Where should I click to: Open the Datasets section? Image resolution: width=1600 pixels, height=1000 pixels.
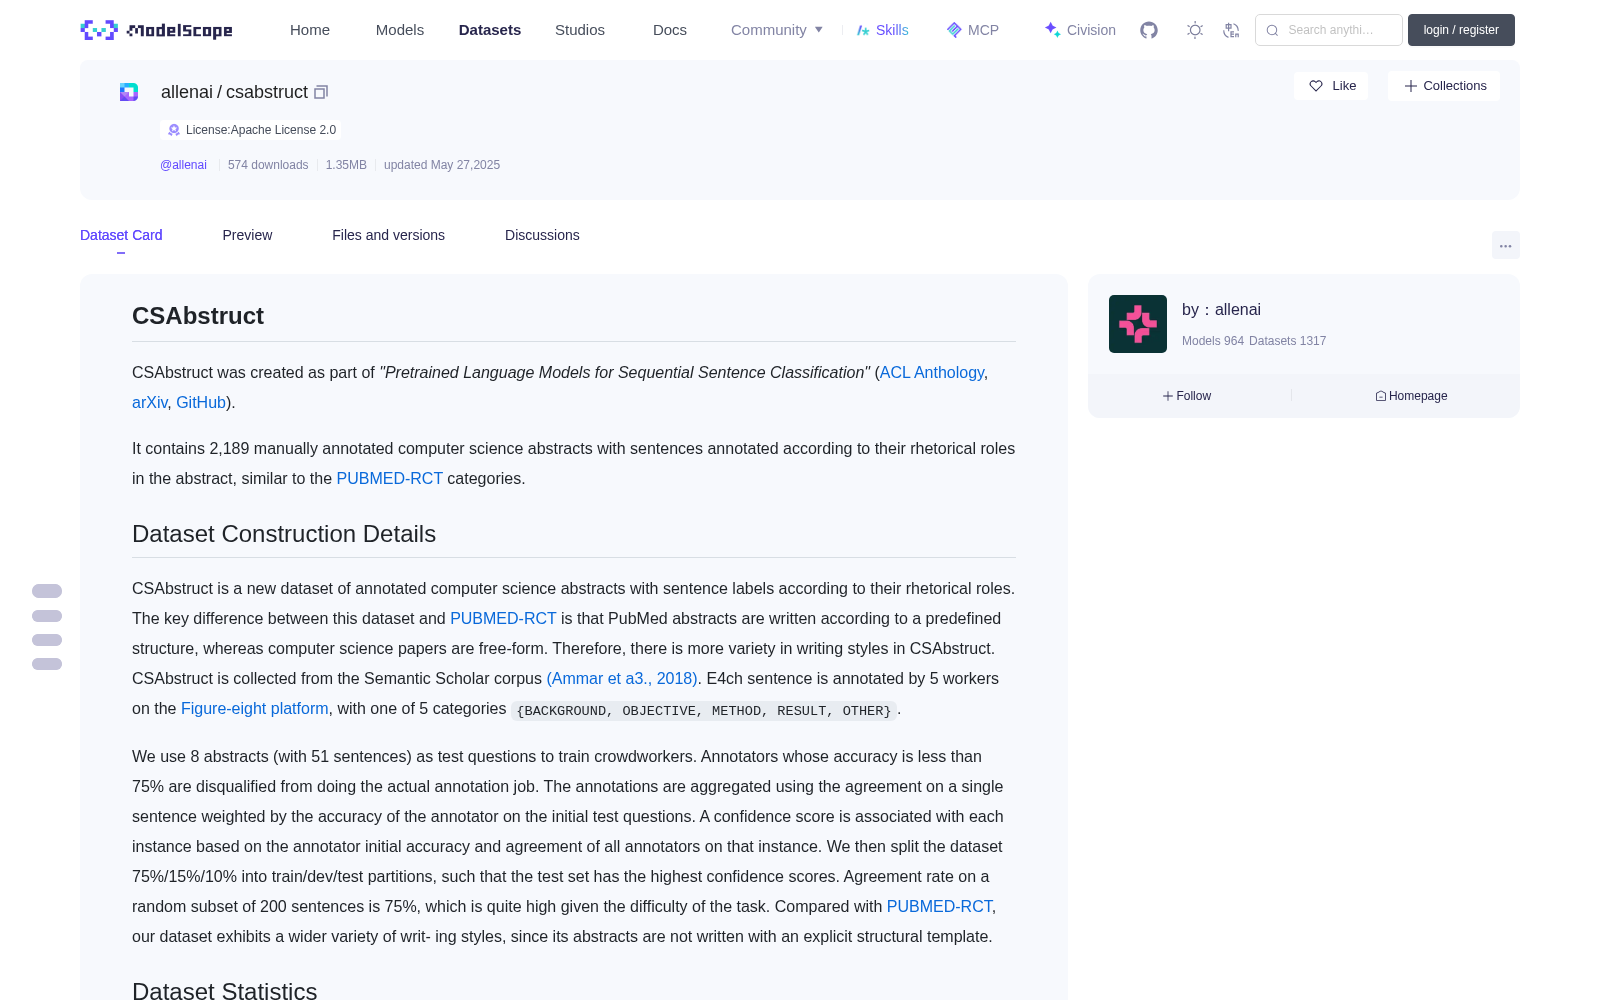pos(490,30)
